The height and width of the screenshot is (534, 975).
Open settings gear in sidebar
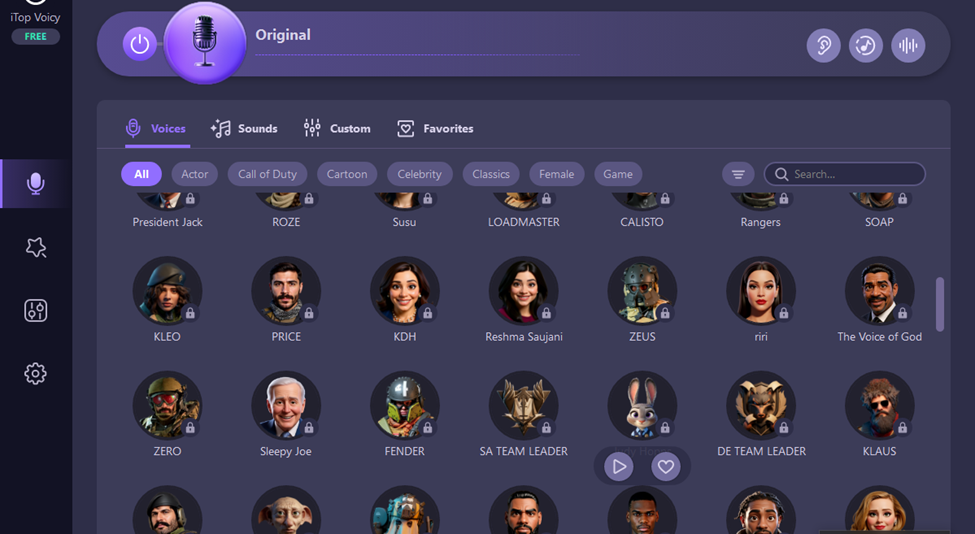[x=36, y=374]
